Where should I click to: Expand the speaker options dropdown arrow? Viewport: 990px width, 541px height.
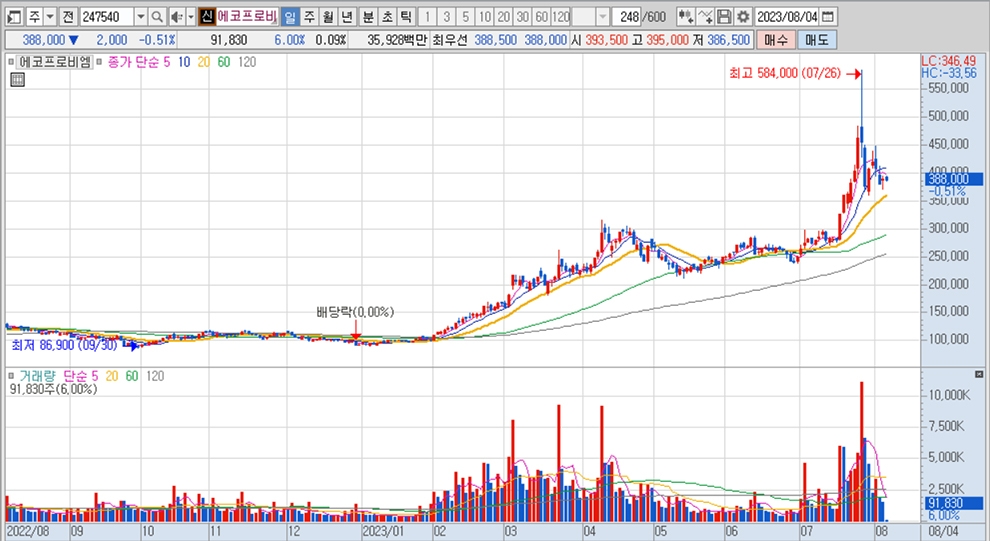[191, 16]
